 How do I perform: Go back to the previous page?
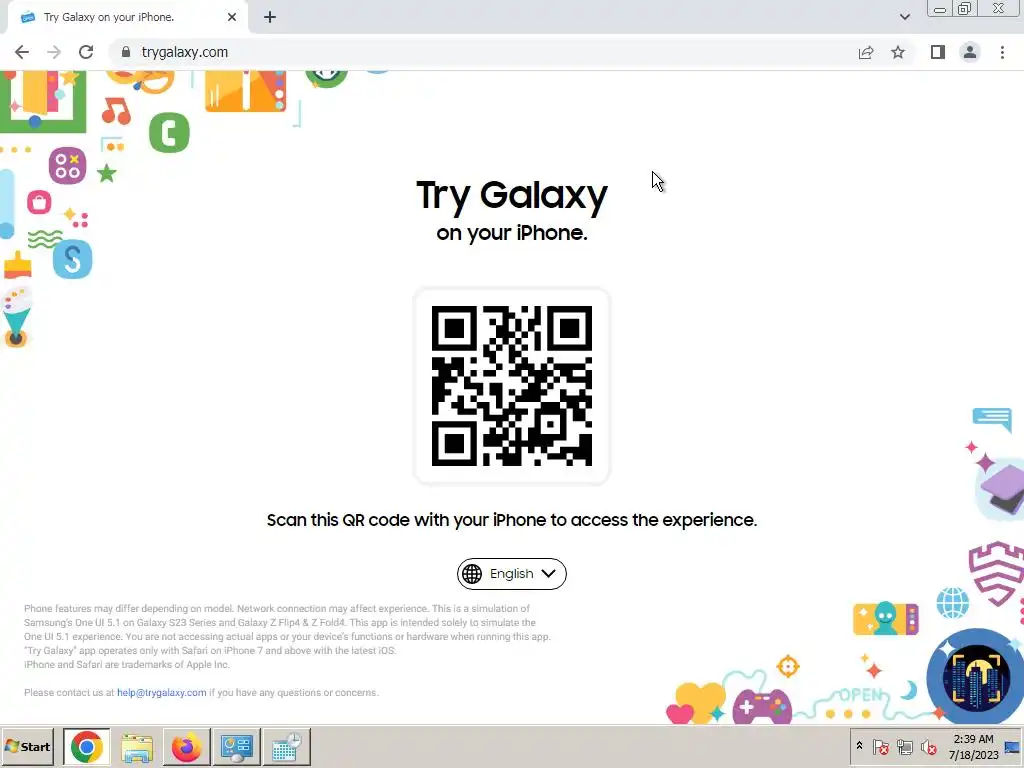22,52
